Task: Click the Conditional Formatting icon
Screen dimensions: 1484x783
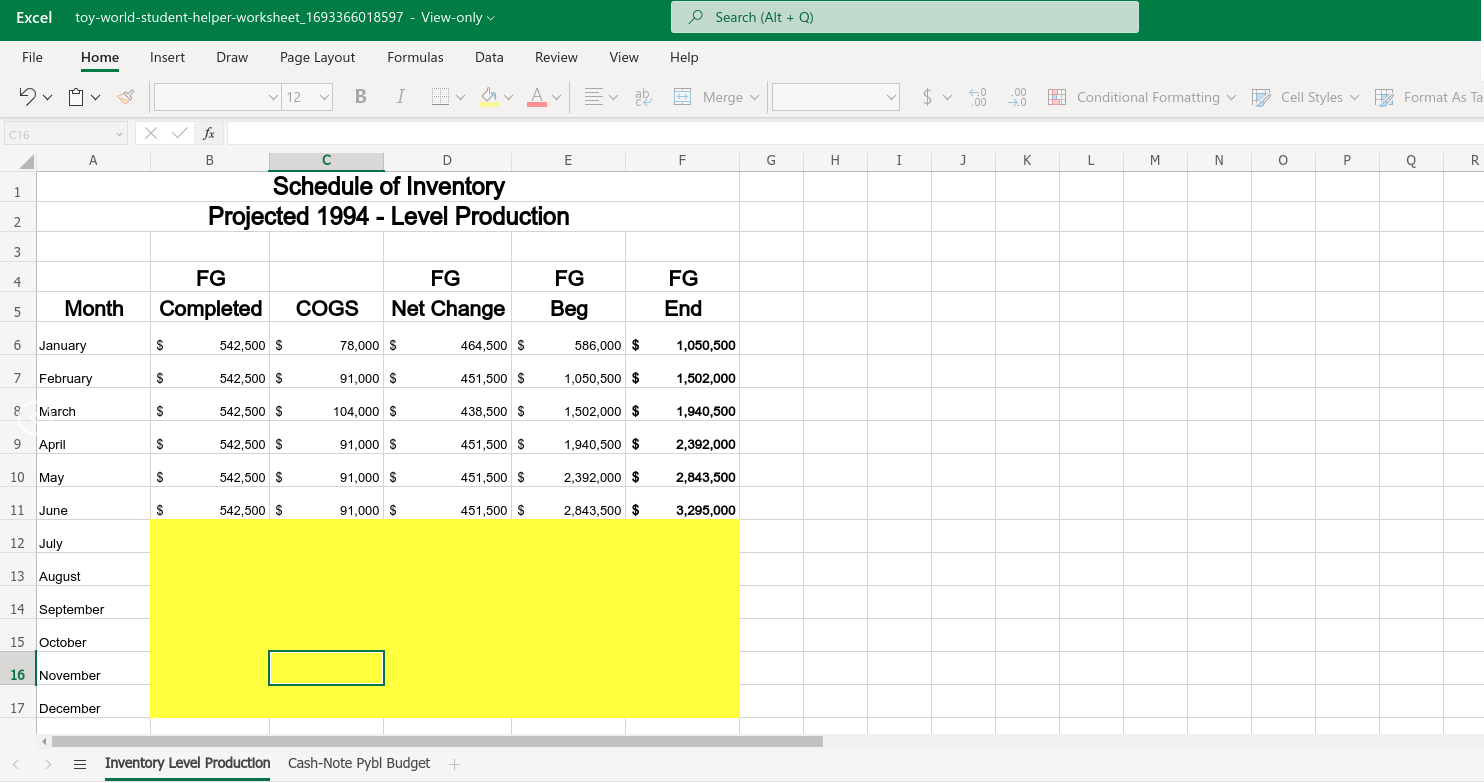Action: coord(1057,97)
